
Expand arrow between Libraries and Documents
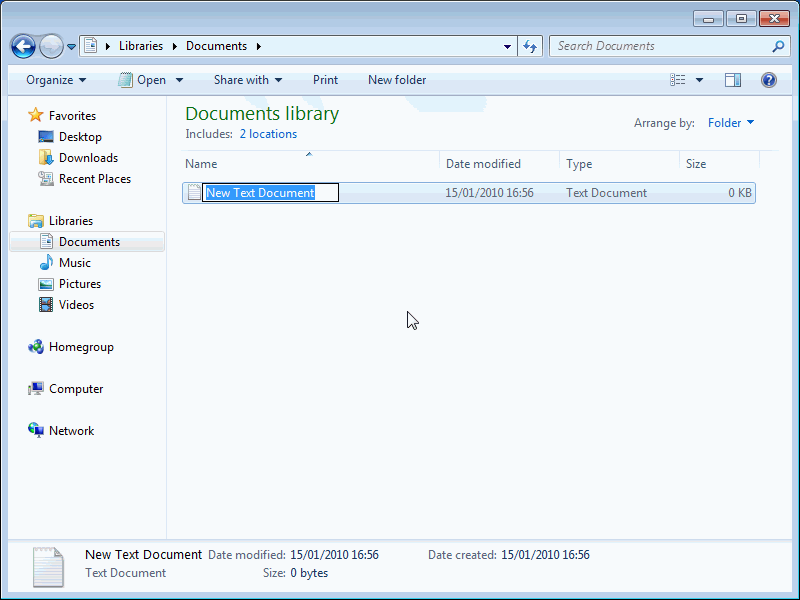tap(174, 46)
